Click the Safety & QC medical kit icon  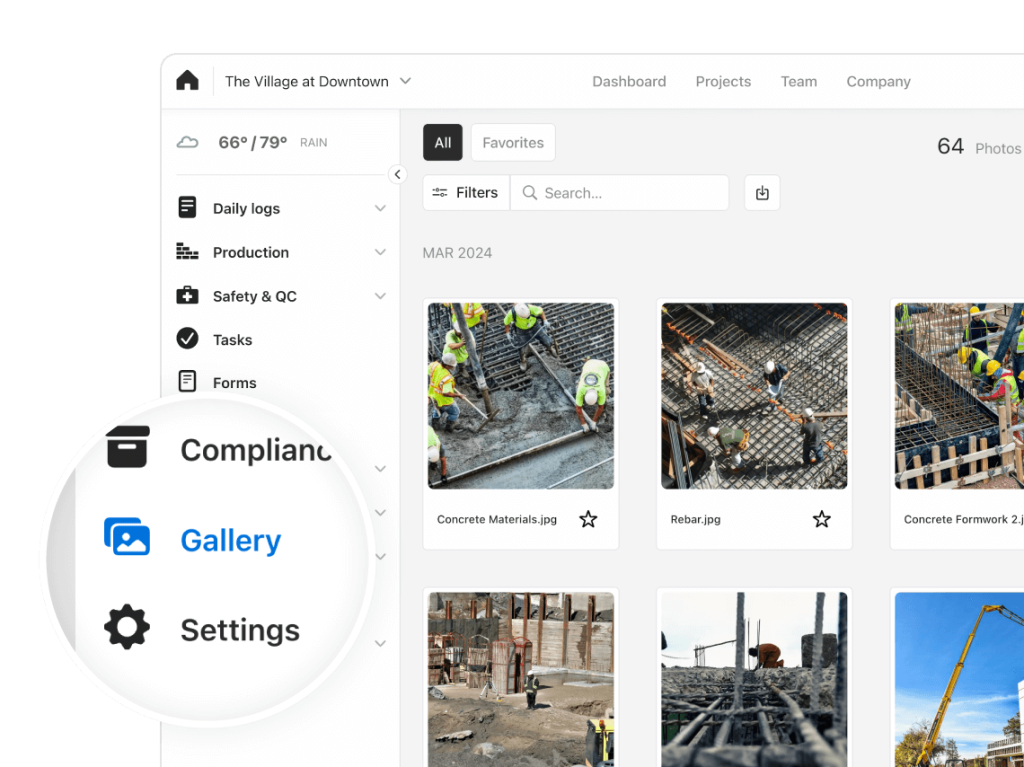[x=187, y=295]
